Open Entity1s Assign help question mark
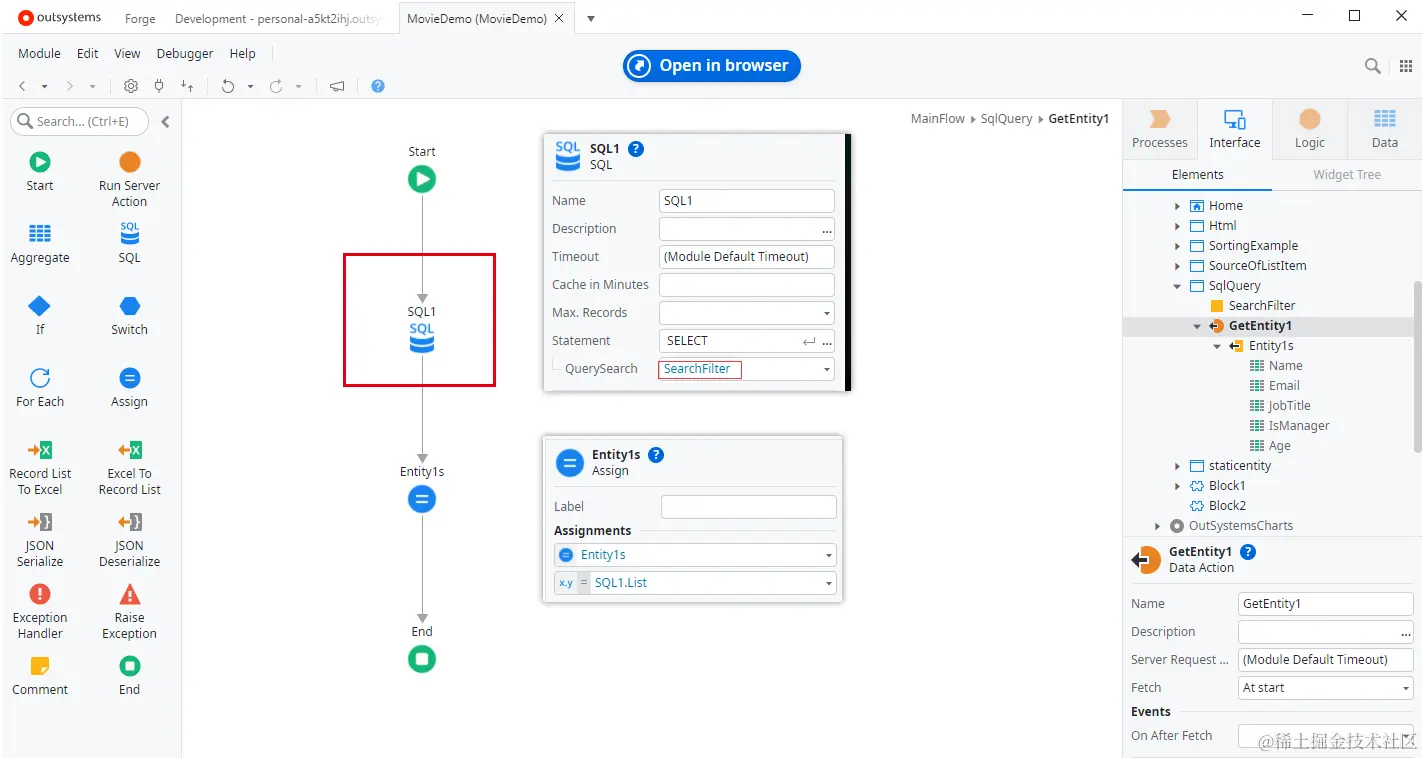This screenshot has height=758, width=1424. 656,455
